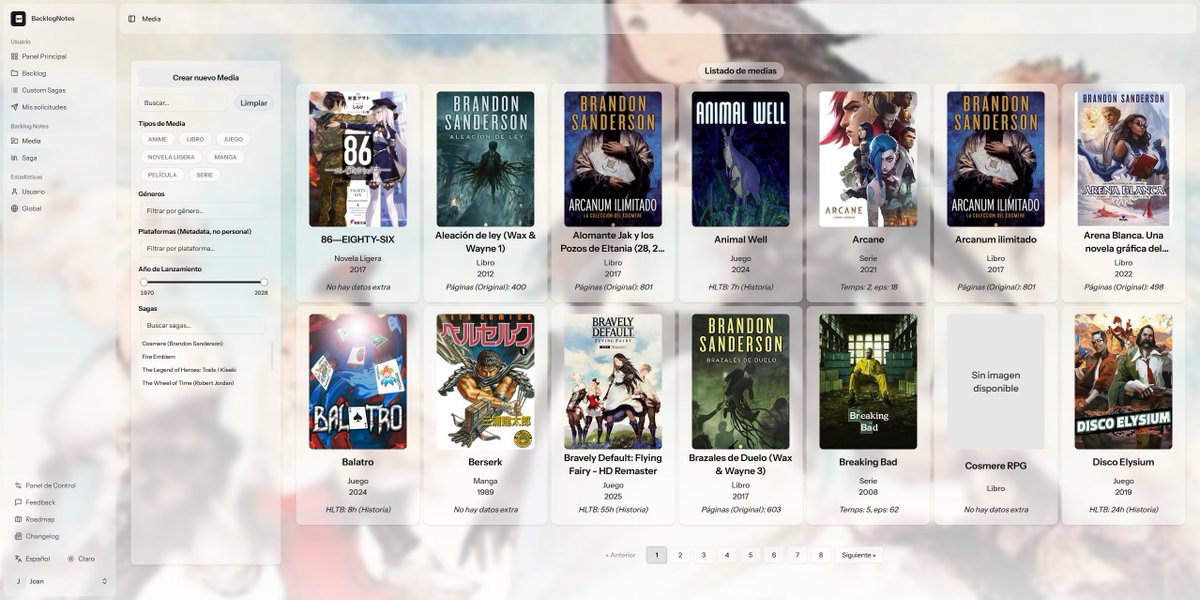
Task: Open the Berserk manga cover
Action: 485,382
